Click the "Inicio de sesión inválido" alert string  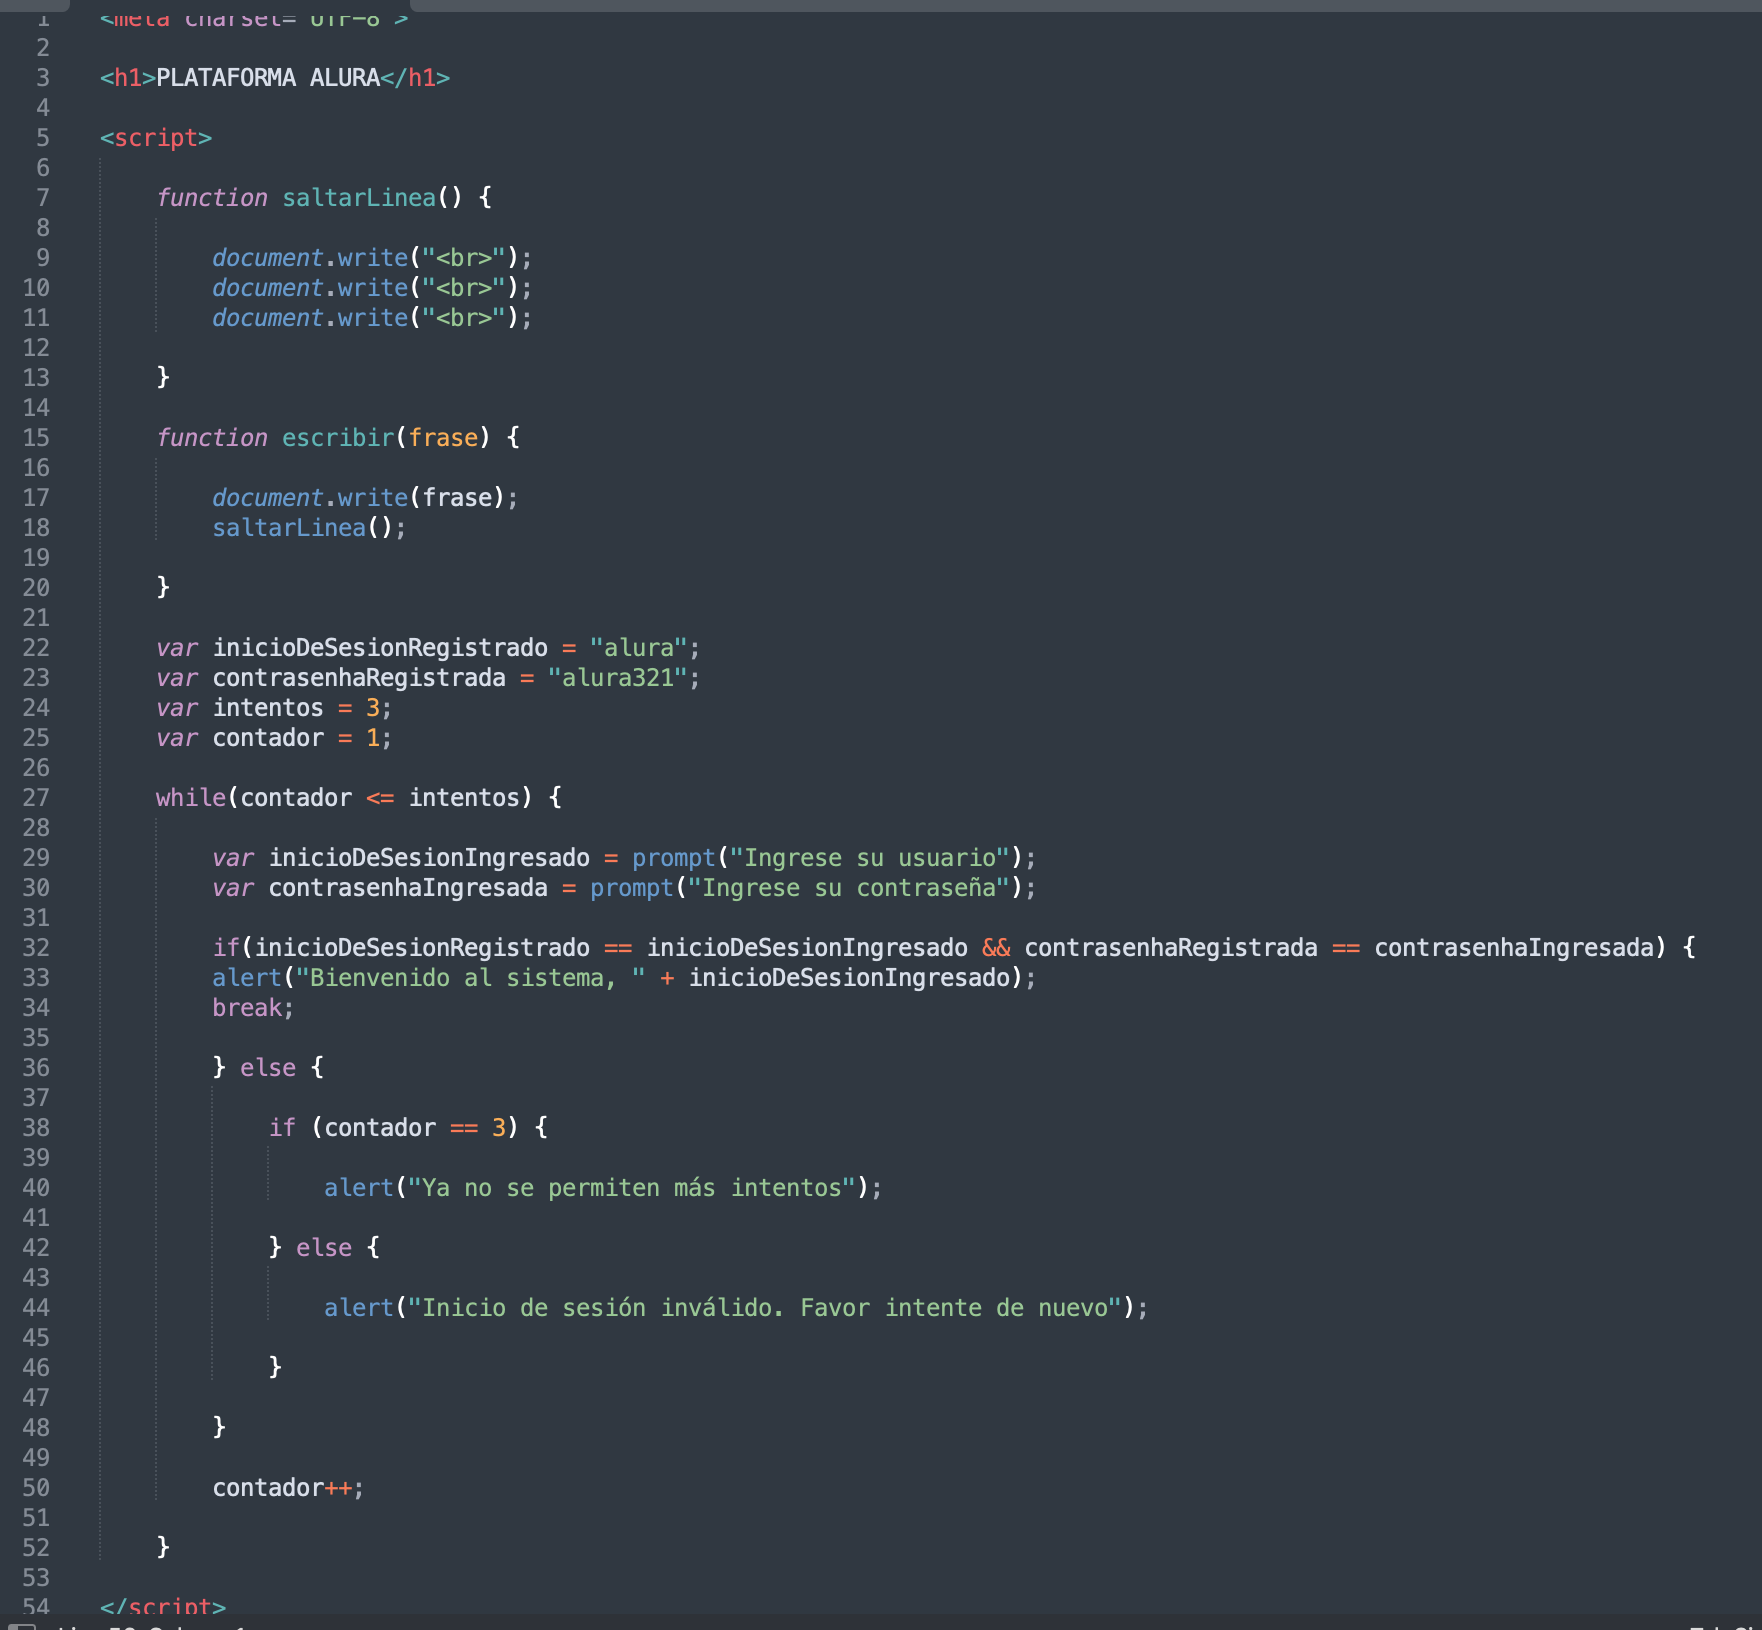pyautogui.click(x=765, y=1308)
